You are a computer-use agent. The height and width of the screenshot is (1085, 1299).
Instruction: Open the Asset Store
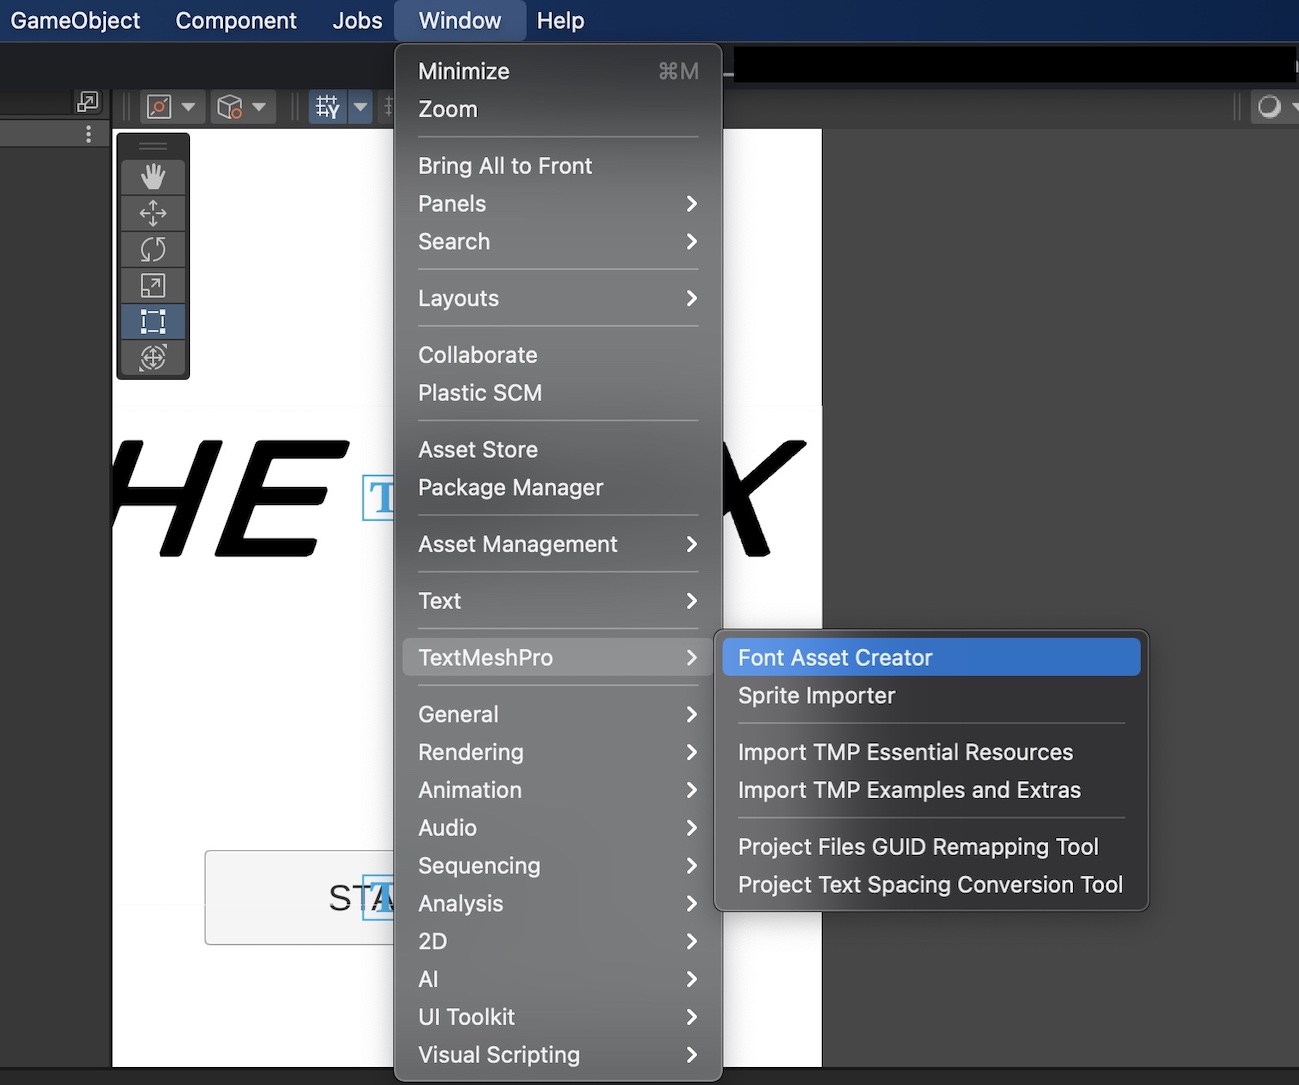coord(558,450)
